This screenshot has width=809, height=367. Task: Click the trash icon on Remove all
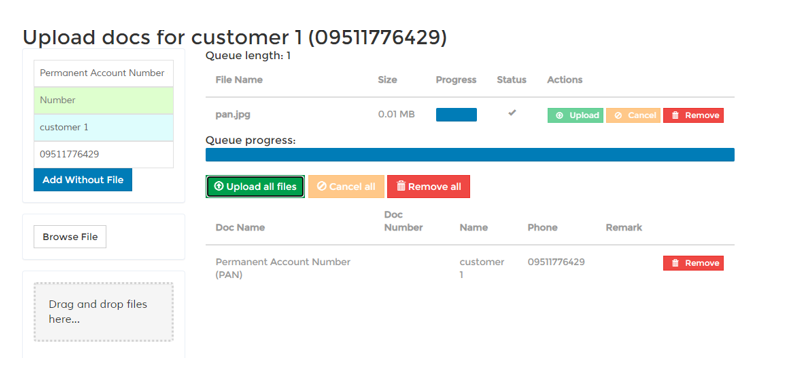point(401,186)
